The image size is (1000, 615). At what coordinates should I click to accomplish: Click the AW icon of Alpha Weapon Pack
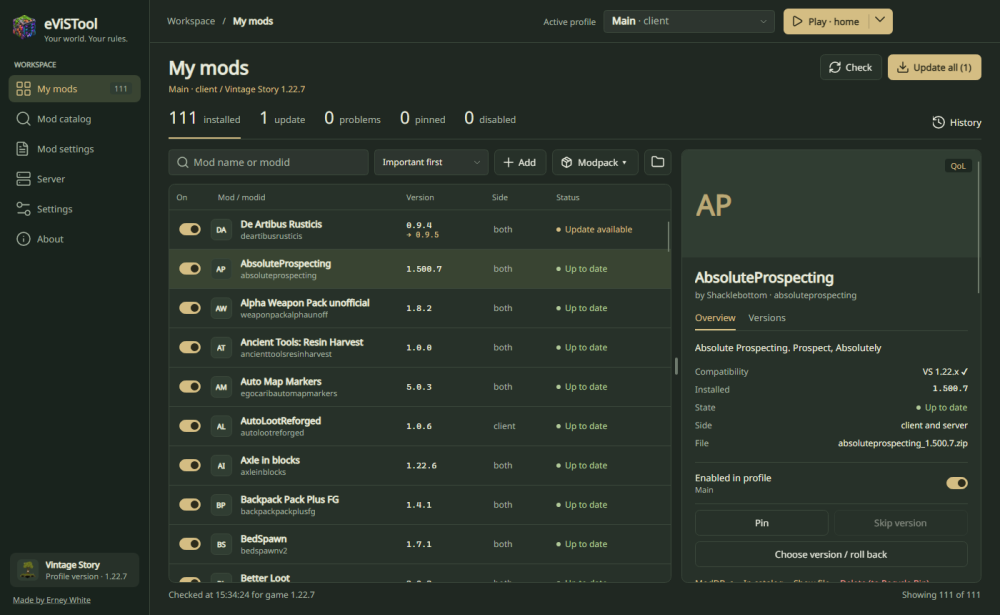221,308
